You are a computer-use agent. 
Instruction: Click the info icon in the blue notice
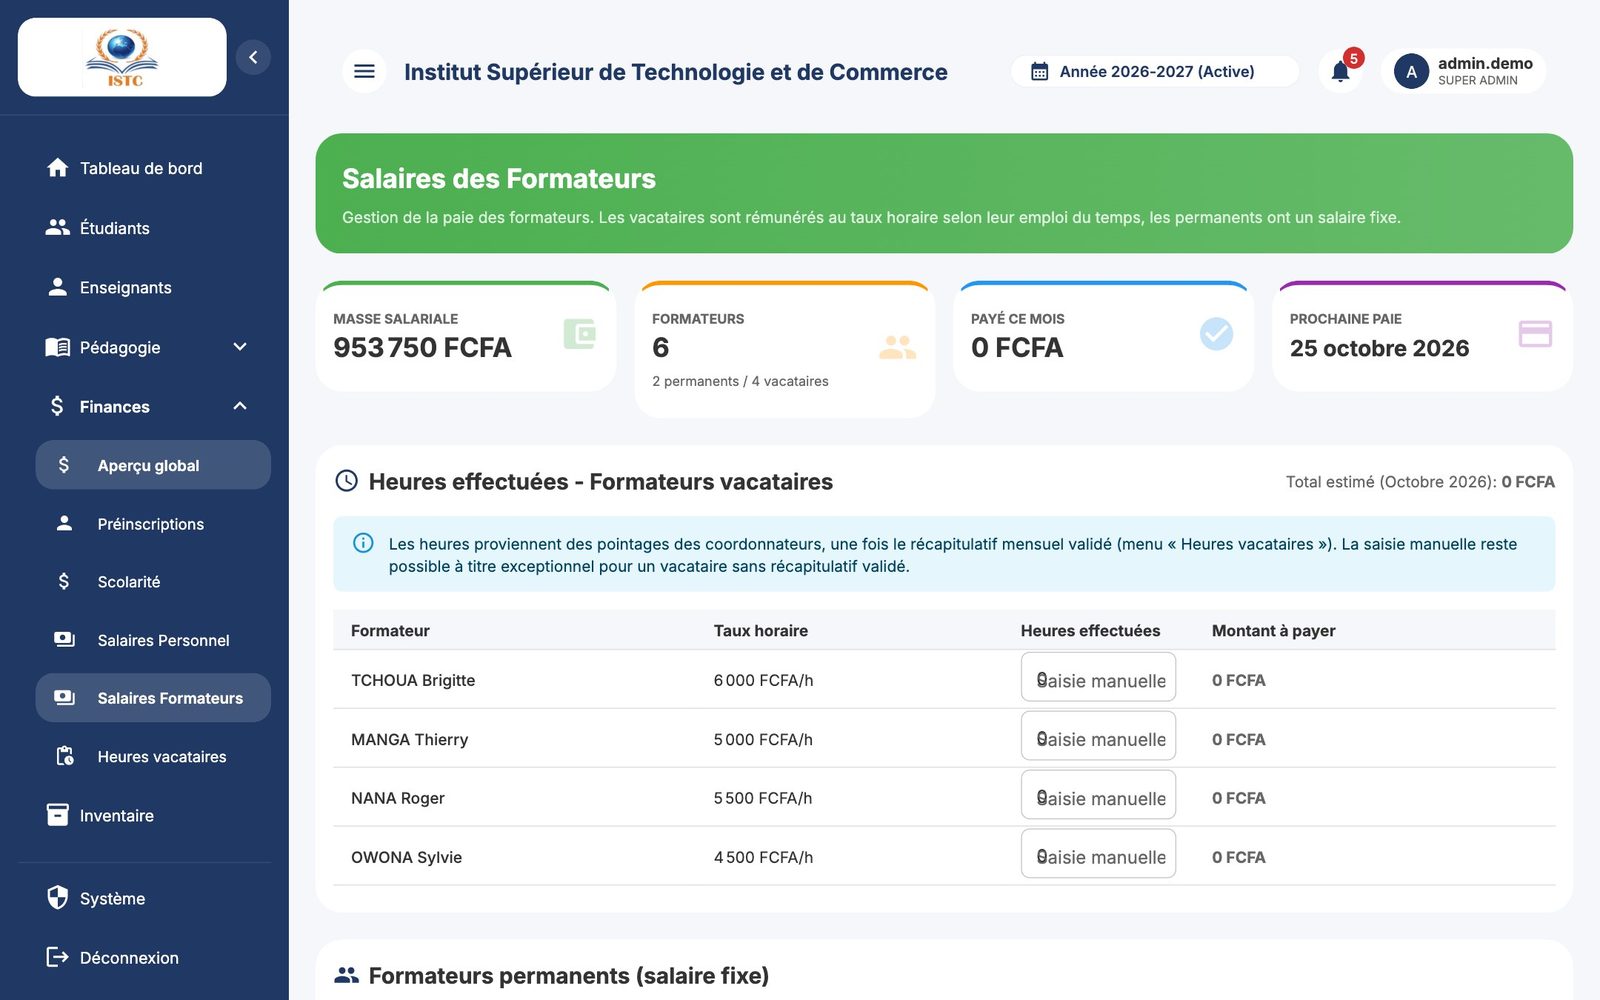pos(364,543)
